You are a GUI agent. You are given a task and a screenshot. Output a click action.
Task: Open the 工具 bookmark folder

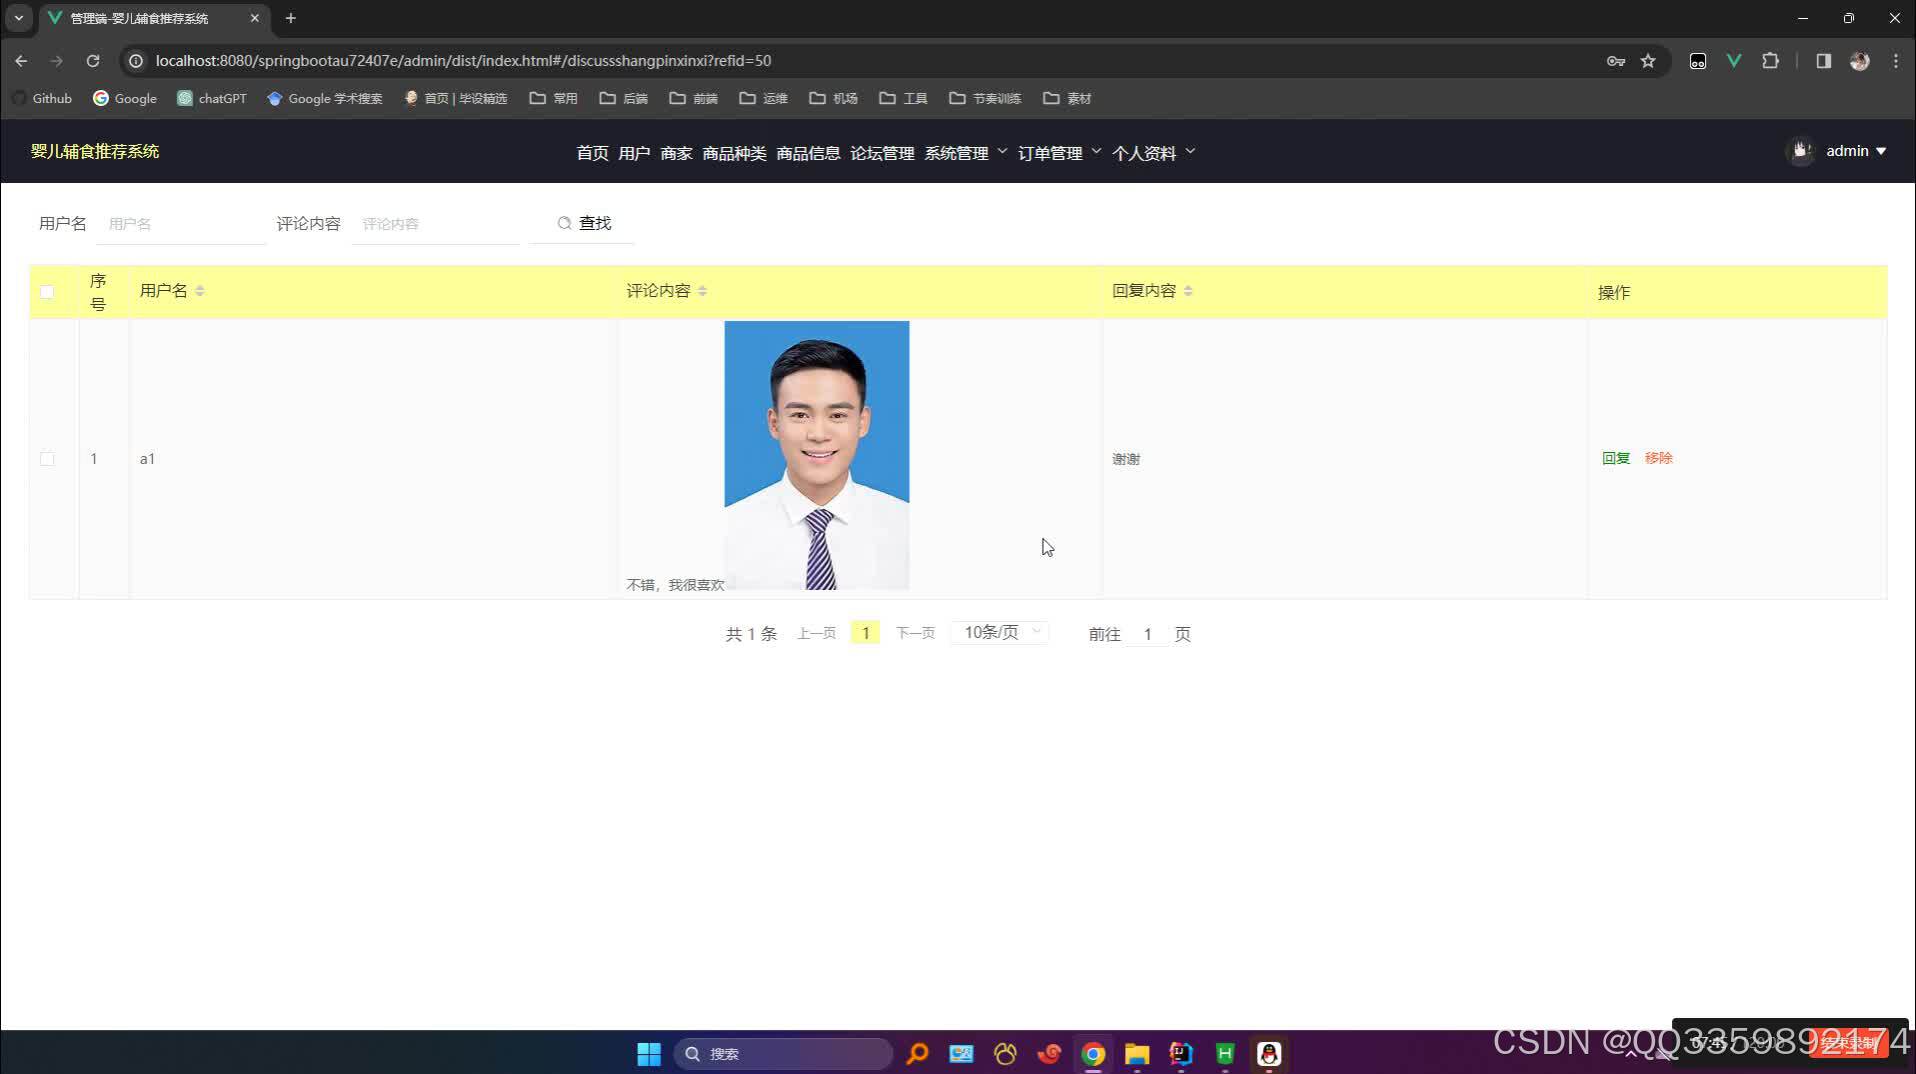[x=904, y=98]
